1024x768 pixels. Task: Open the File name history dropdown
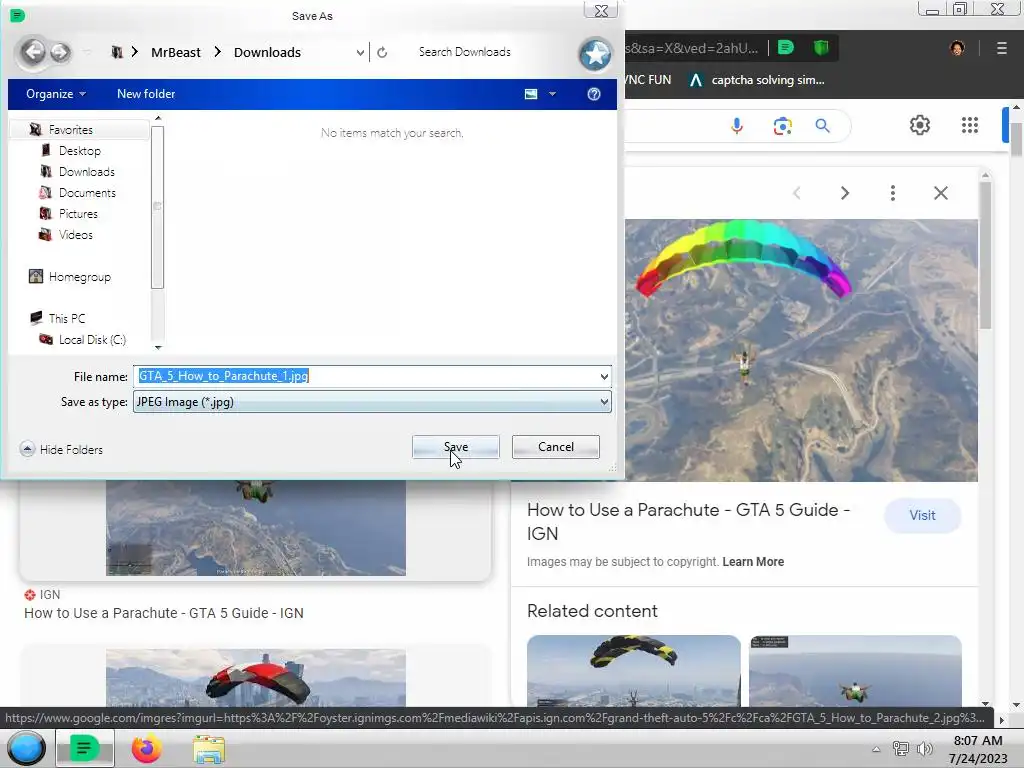(604, 376)
